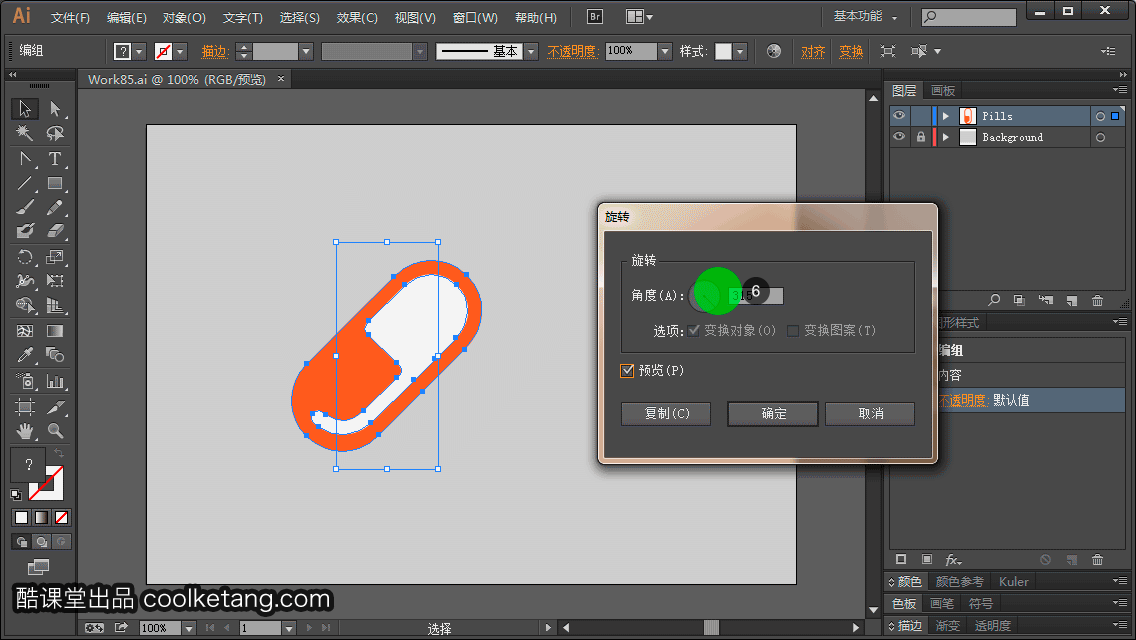Cancel the Rotate dialog

click(870, 413)
